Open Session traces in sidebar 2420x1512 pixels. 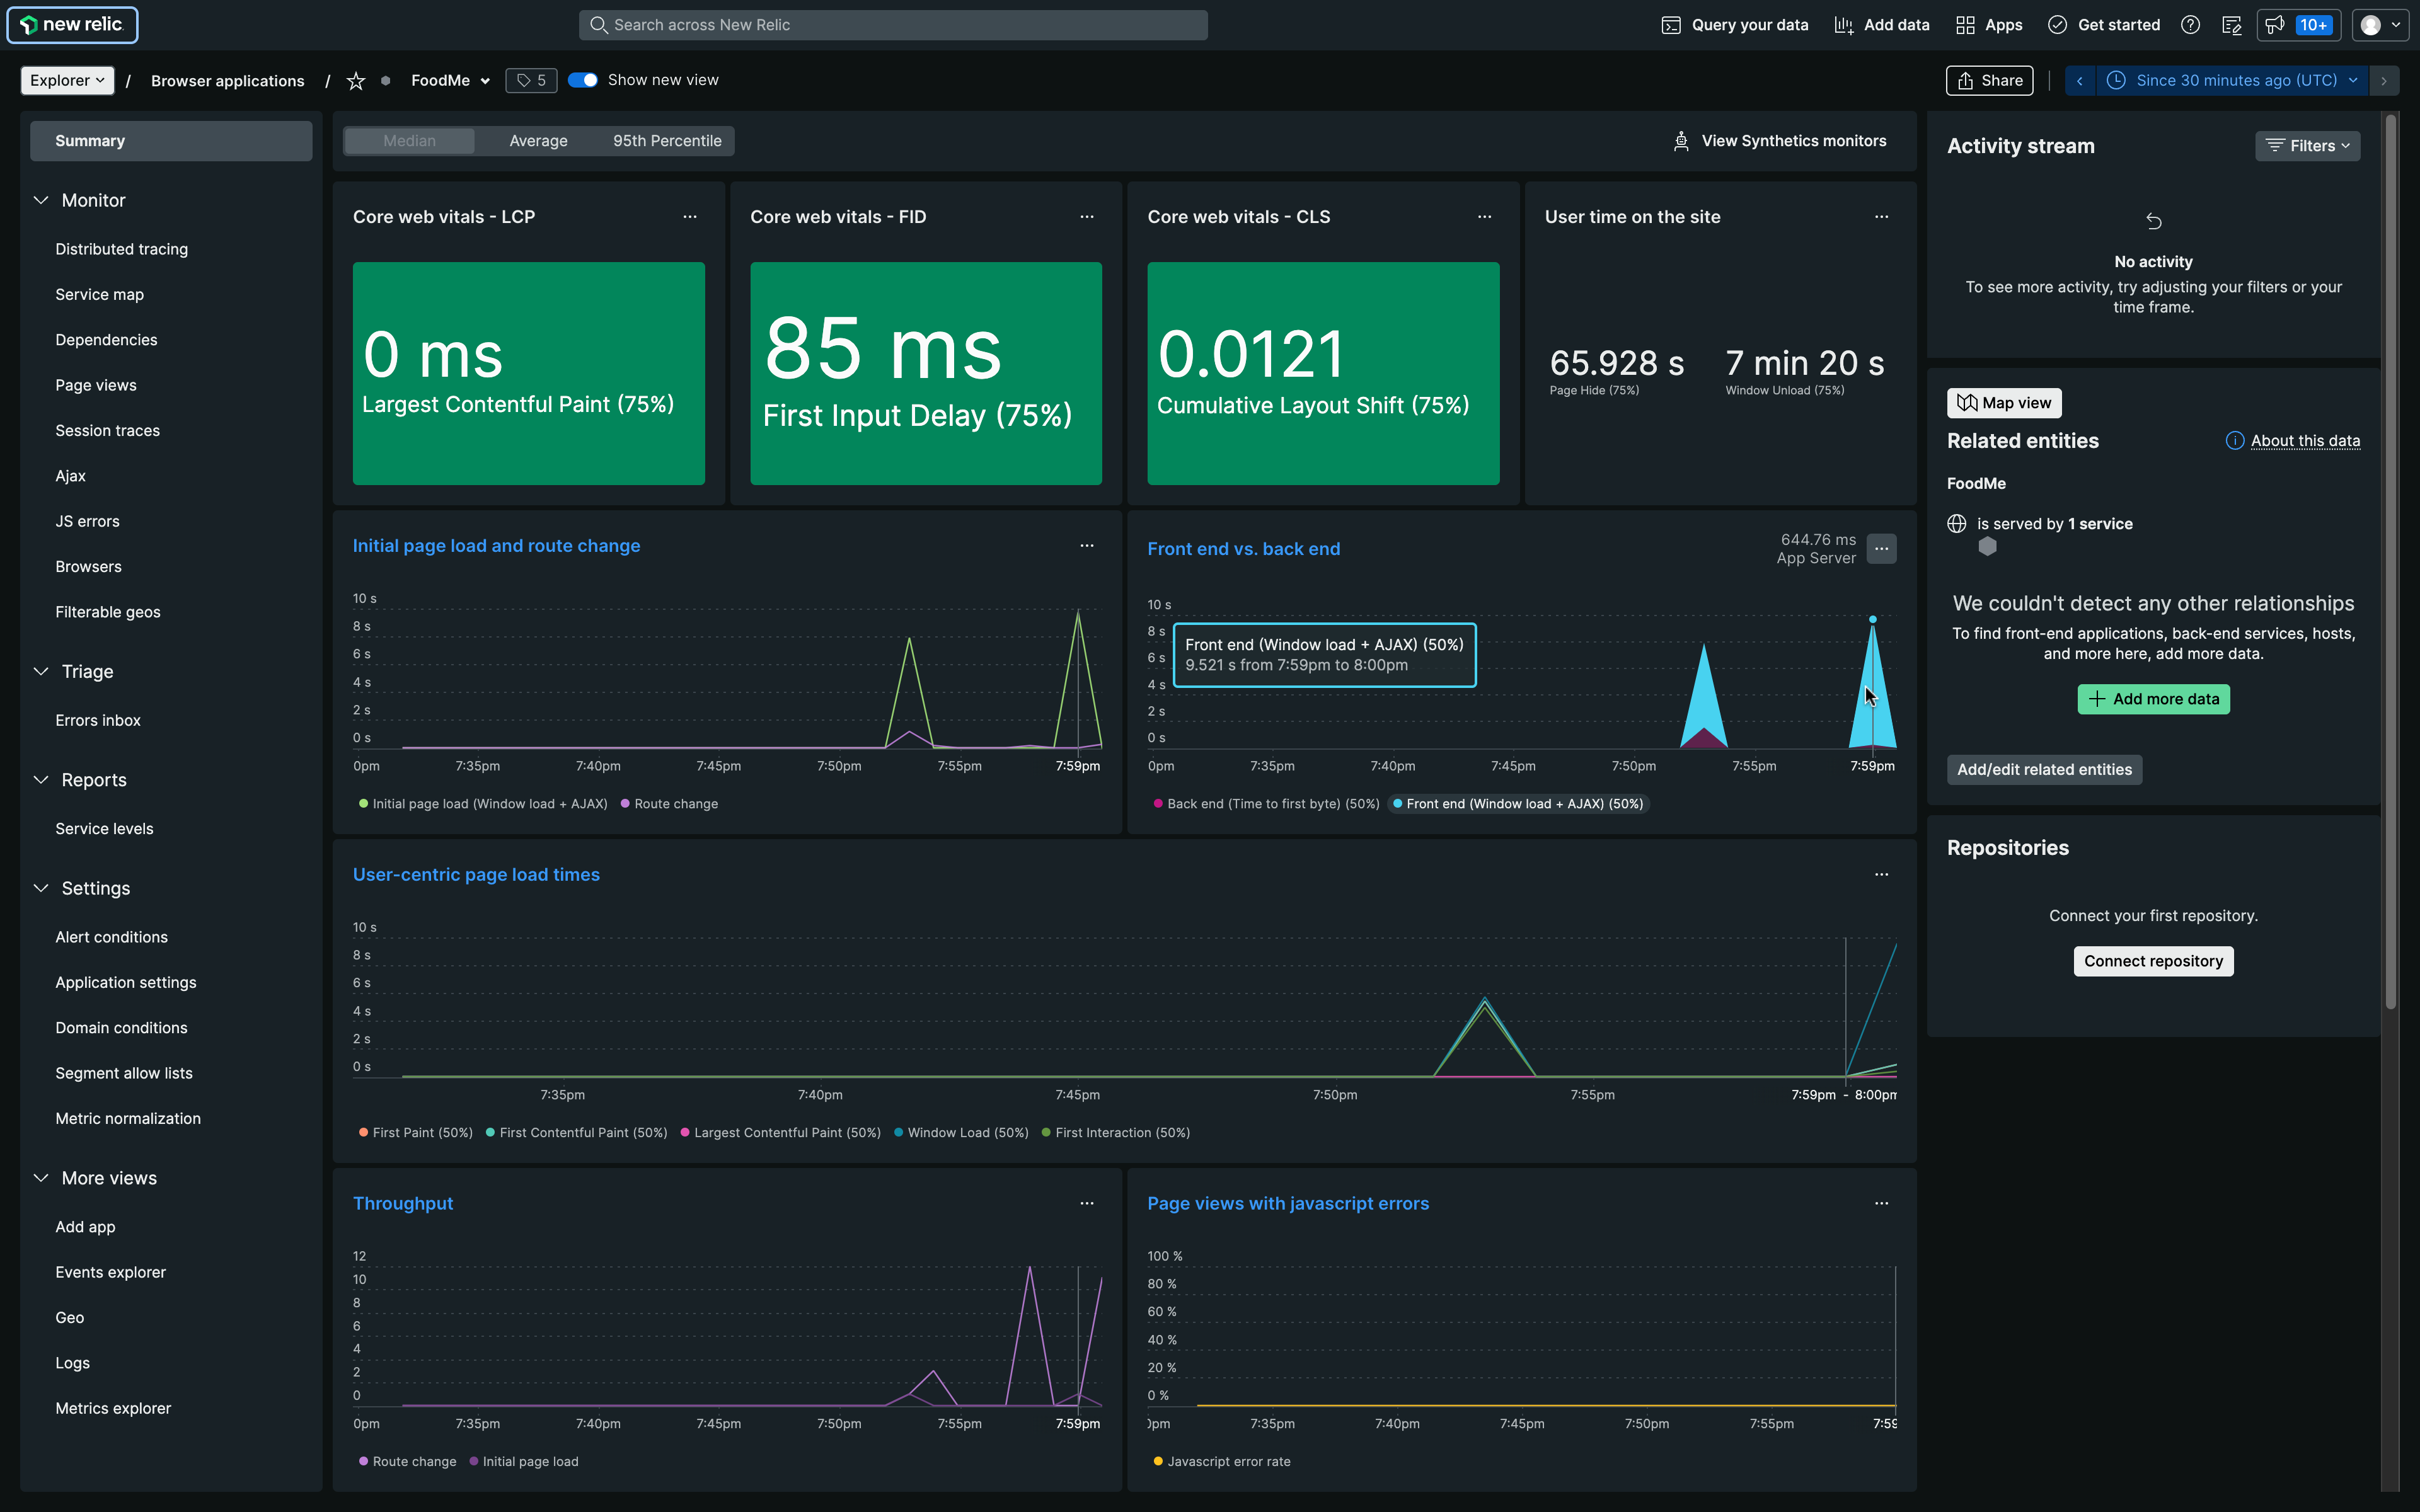tap(108, 431)
